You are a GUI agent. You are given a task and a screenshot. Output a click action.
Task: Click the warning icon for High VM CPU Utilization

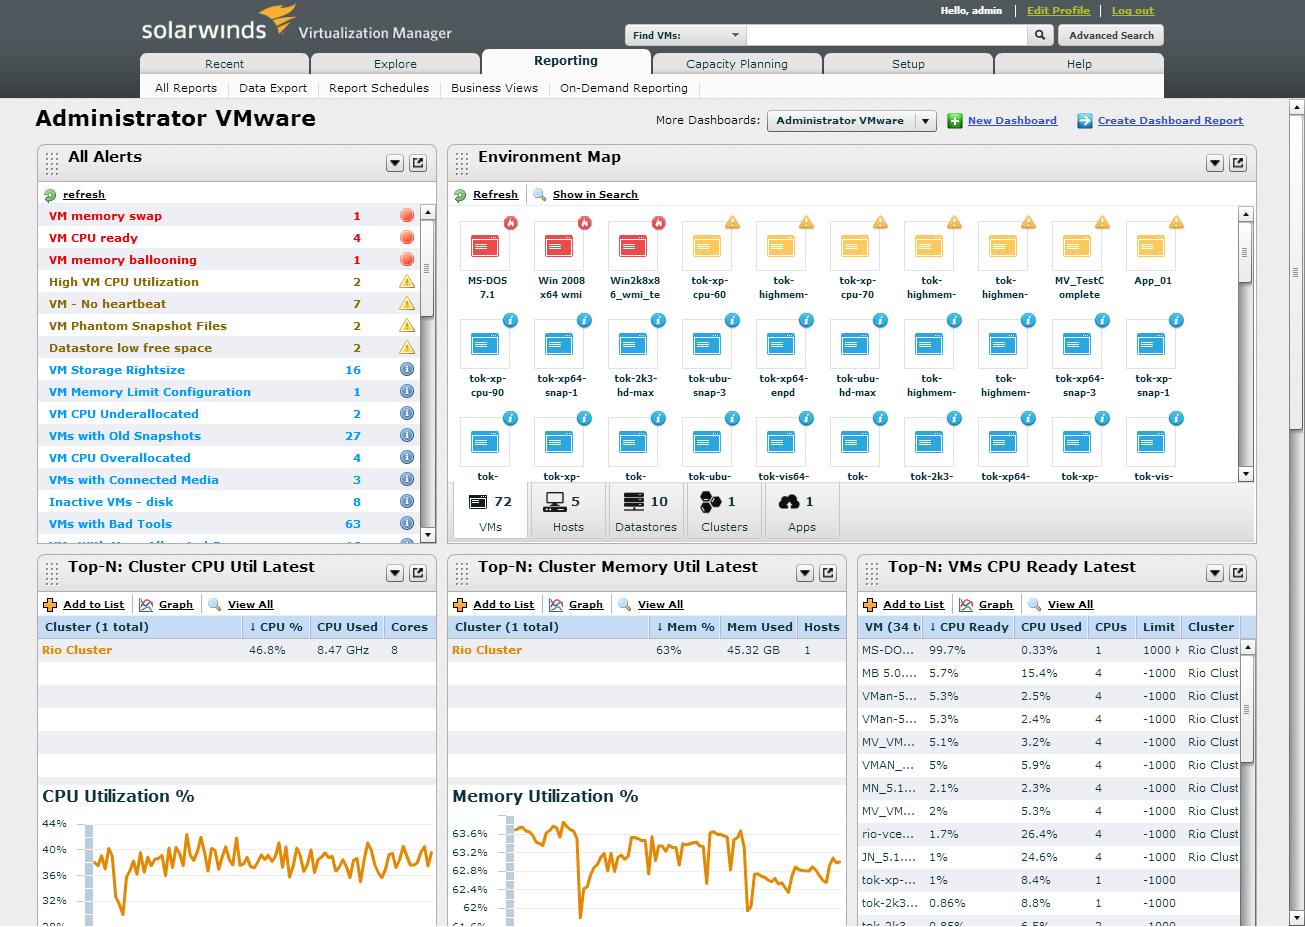[x=407, y=282]
